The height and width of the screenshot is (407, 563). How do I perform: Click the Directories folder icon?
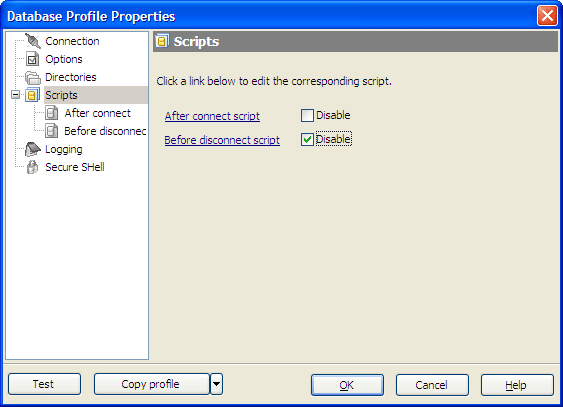click(x=33, y=77)
